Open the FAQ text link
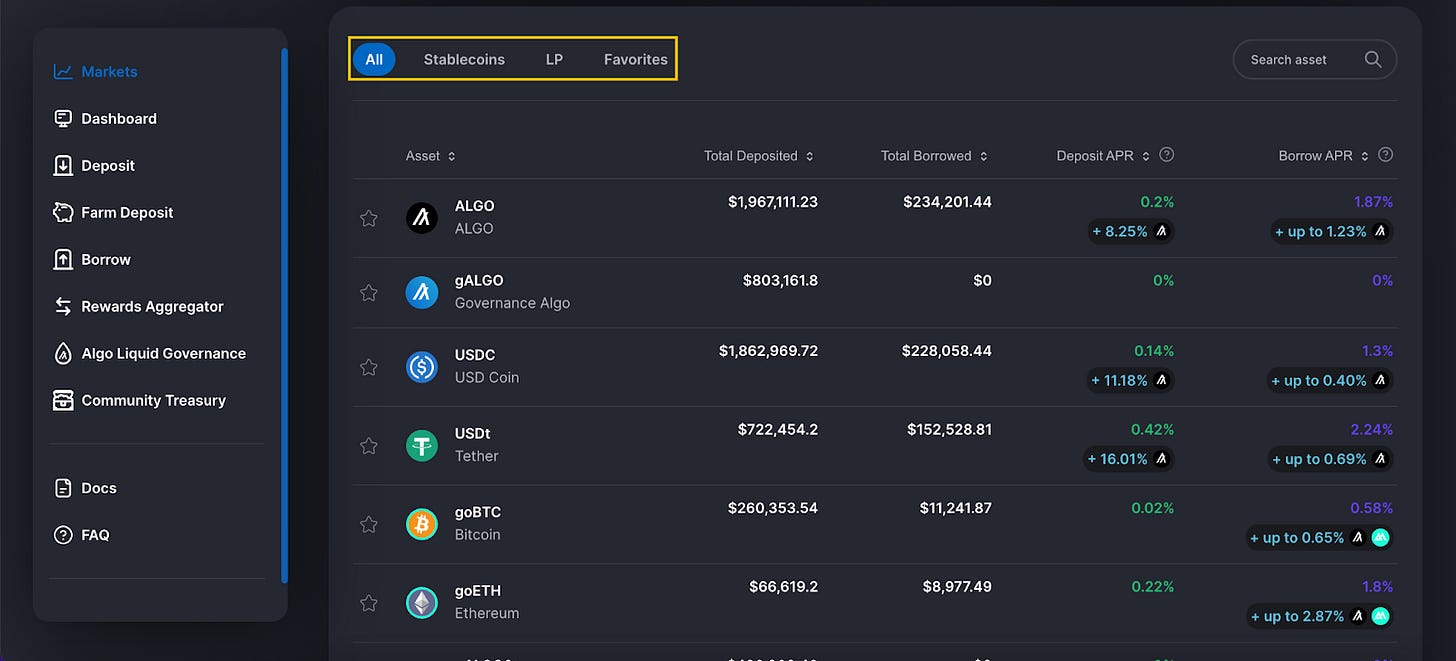Image resolution: width=1456 pixels, height=661 pixels. (x=95, y=536)
